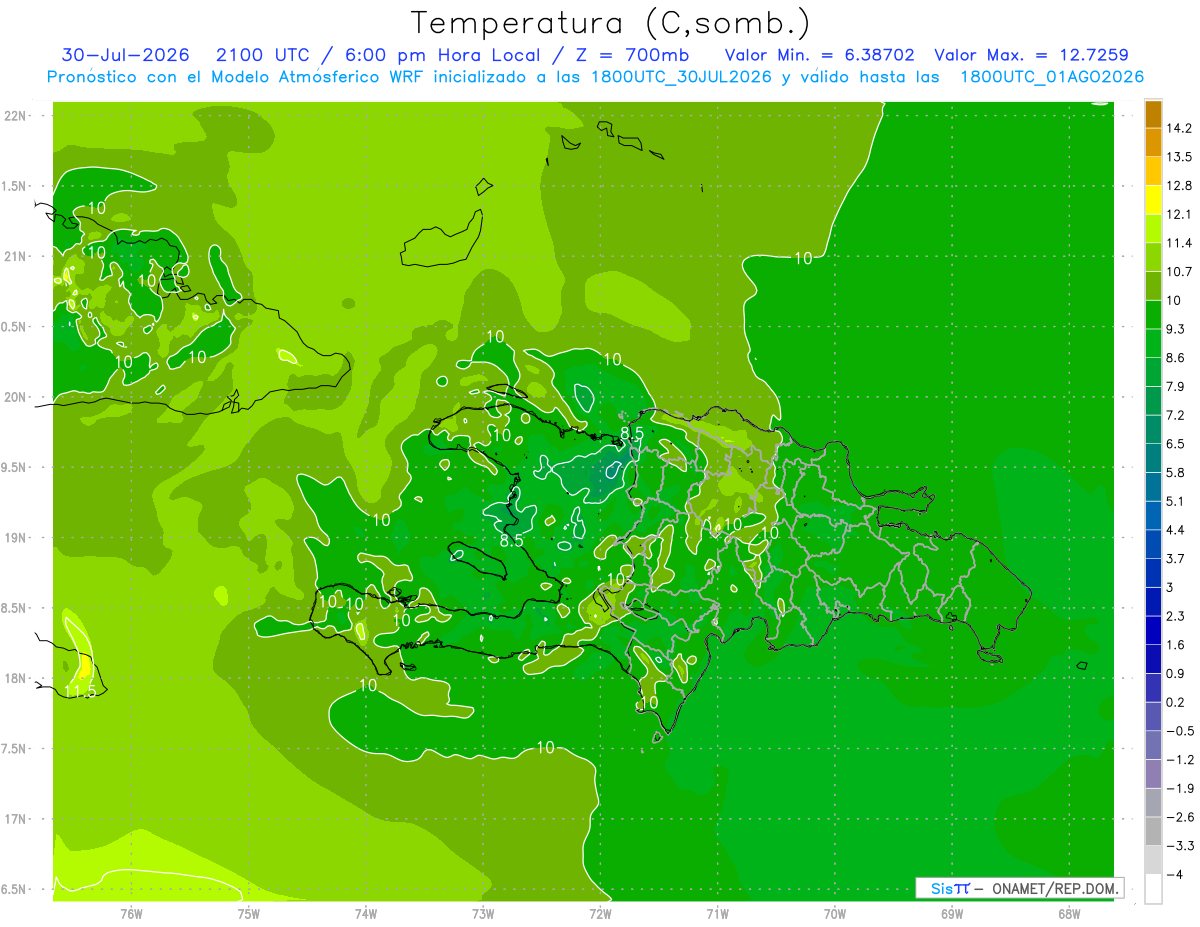This screenshot has height=927, width=1200.
Task: Click the '11.4' legend value
Action: coord(1178,243)
